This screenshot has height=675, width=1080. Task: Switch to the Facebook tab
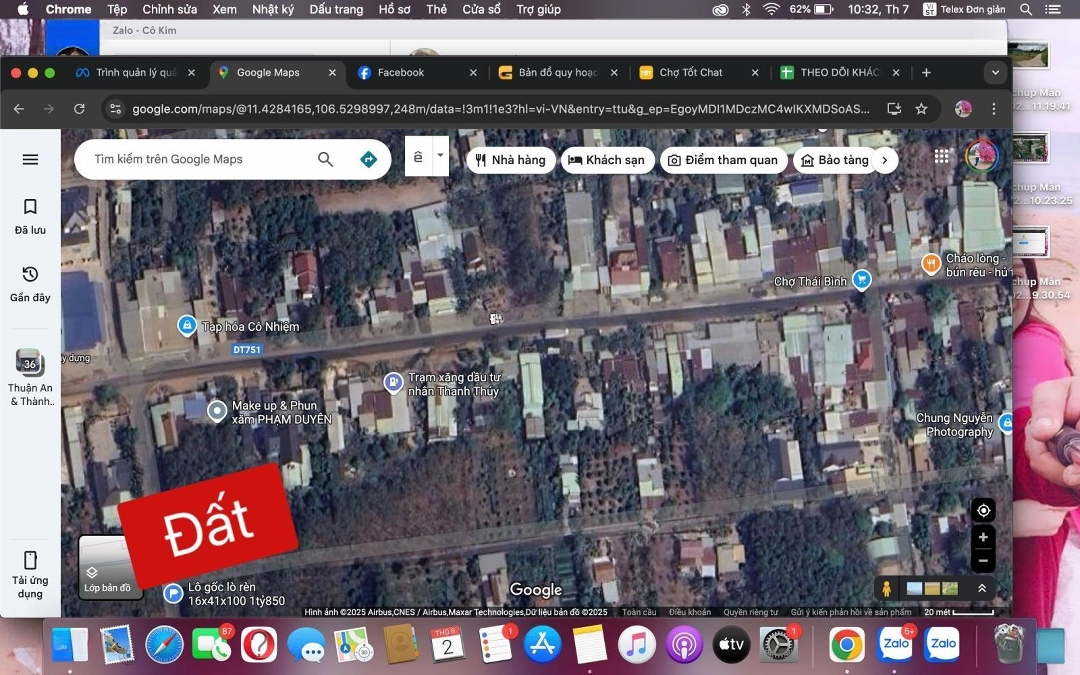(x=400, y=73)
